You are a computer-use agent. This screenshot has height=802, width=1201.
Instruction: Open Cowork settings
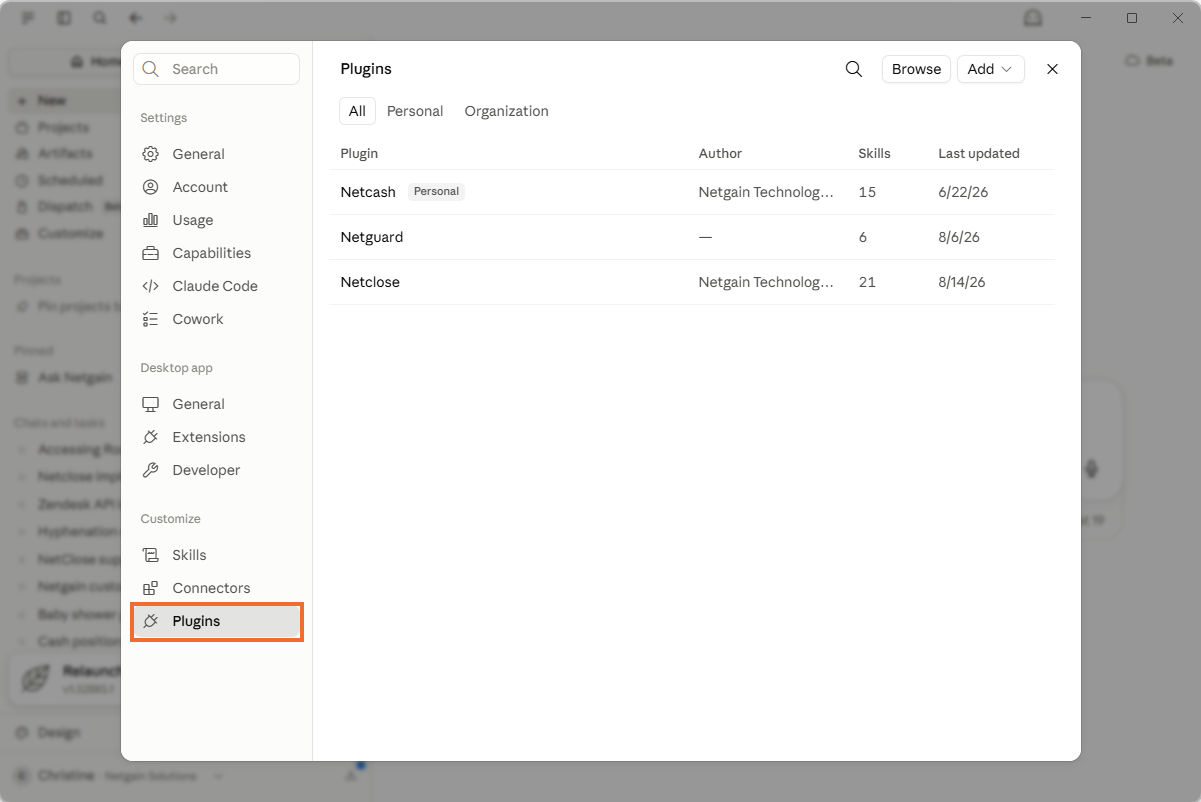coord(216,319)
